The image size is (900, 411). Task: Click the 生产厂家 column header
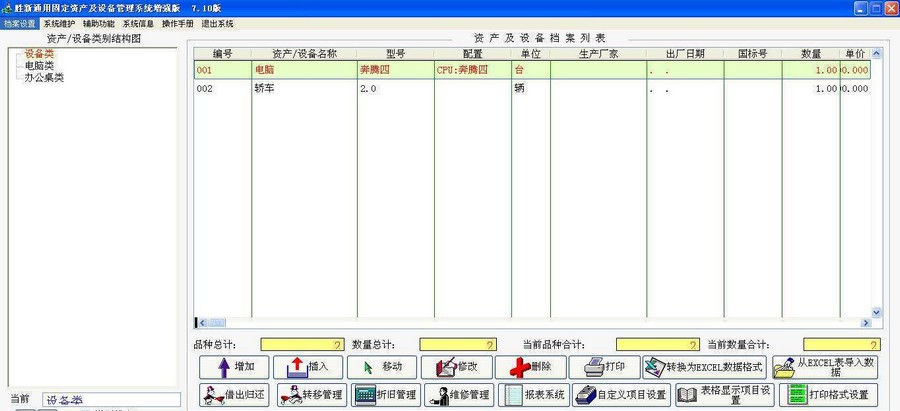[598, 54]
